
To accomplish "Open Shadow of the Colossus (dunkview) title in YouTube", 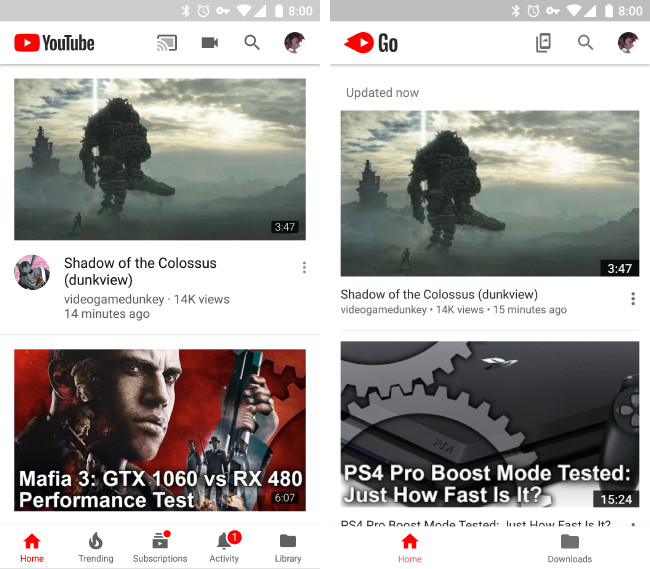I will tap(140, 271).
